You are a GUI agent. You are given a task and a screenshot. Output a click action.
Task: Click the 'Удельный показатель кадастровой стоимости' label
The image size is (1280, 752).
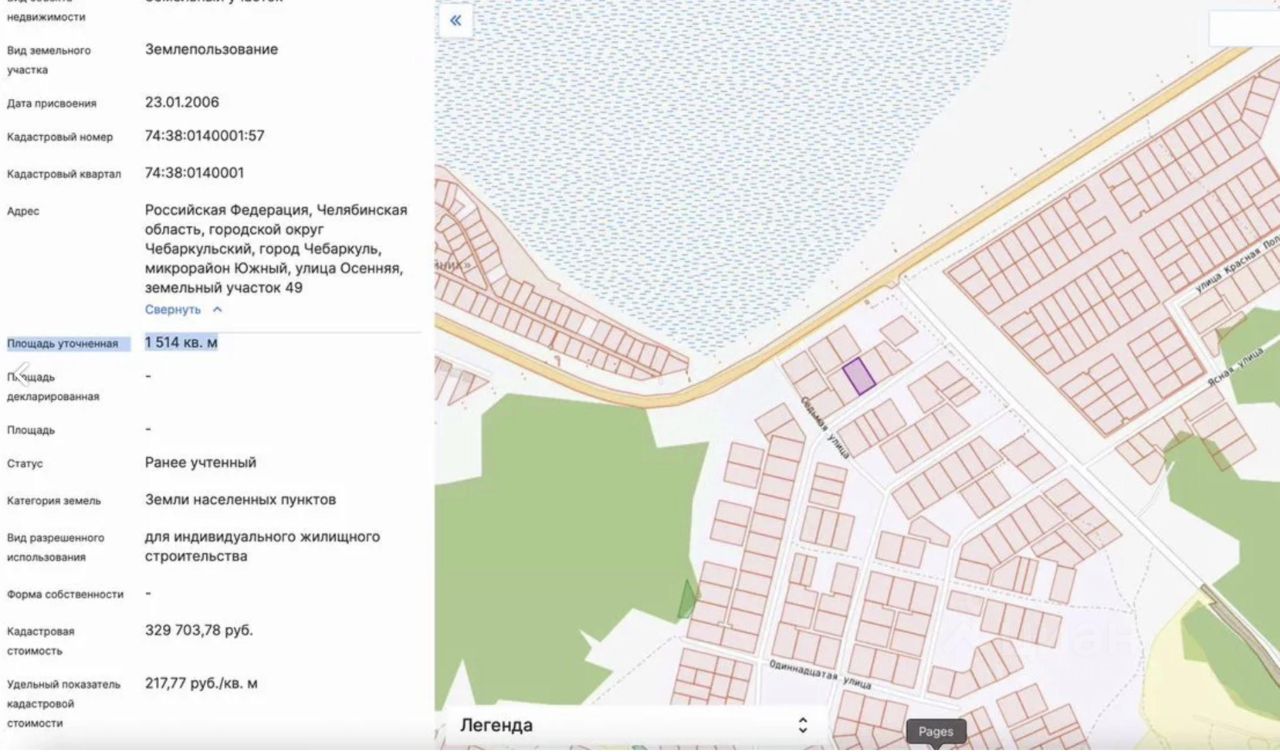pyautogui.click(x=64, y=704)
